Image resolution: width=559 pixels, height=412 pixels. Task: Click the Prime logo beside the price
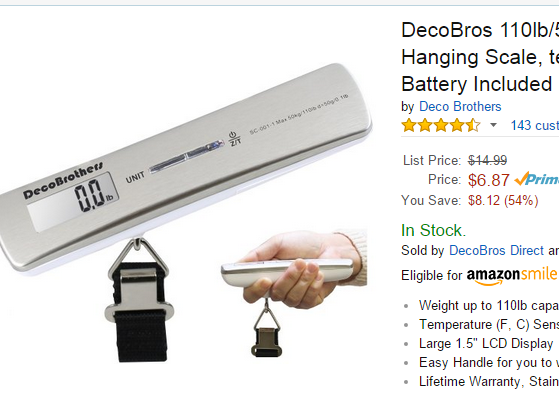537,179
